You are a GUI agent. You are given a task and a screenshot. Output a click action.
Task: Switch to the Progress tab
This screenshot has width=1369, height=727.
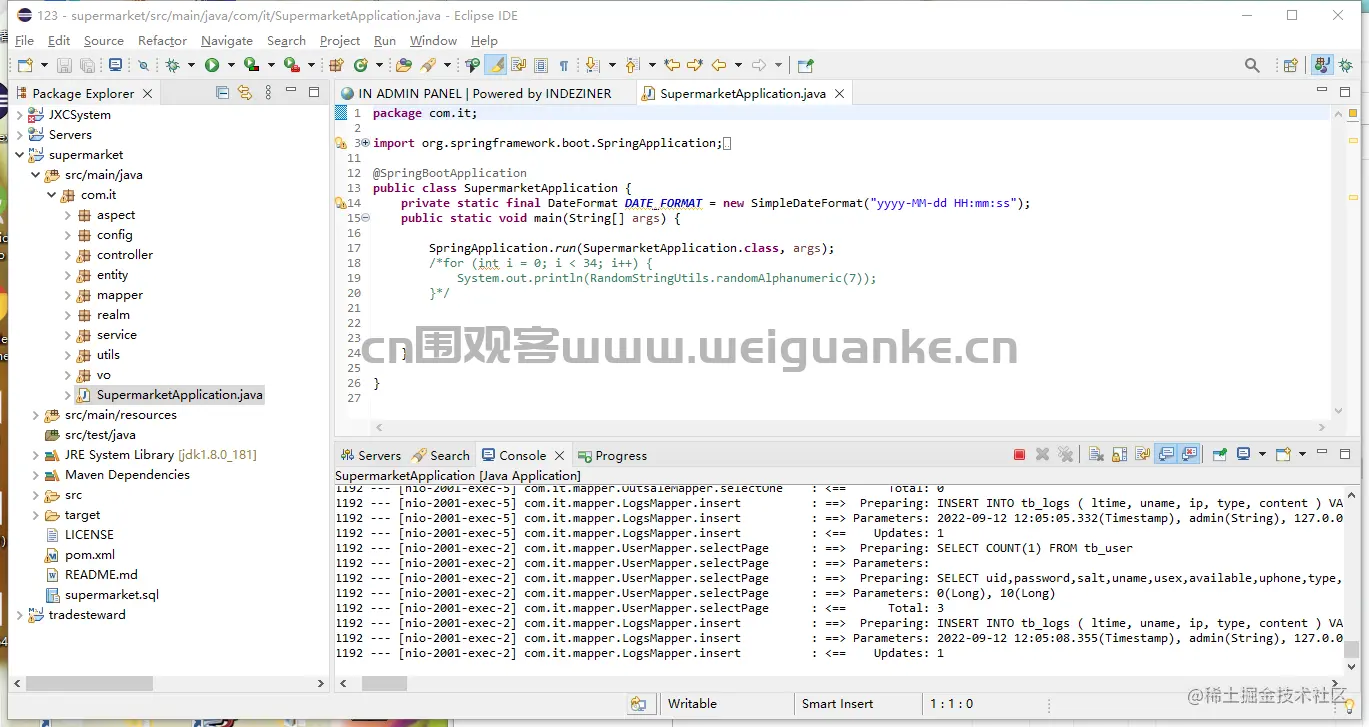[x=612, y=455]
